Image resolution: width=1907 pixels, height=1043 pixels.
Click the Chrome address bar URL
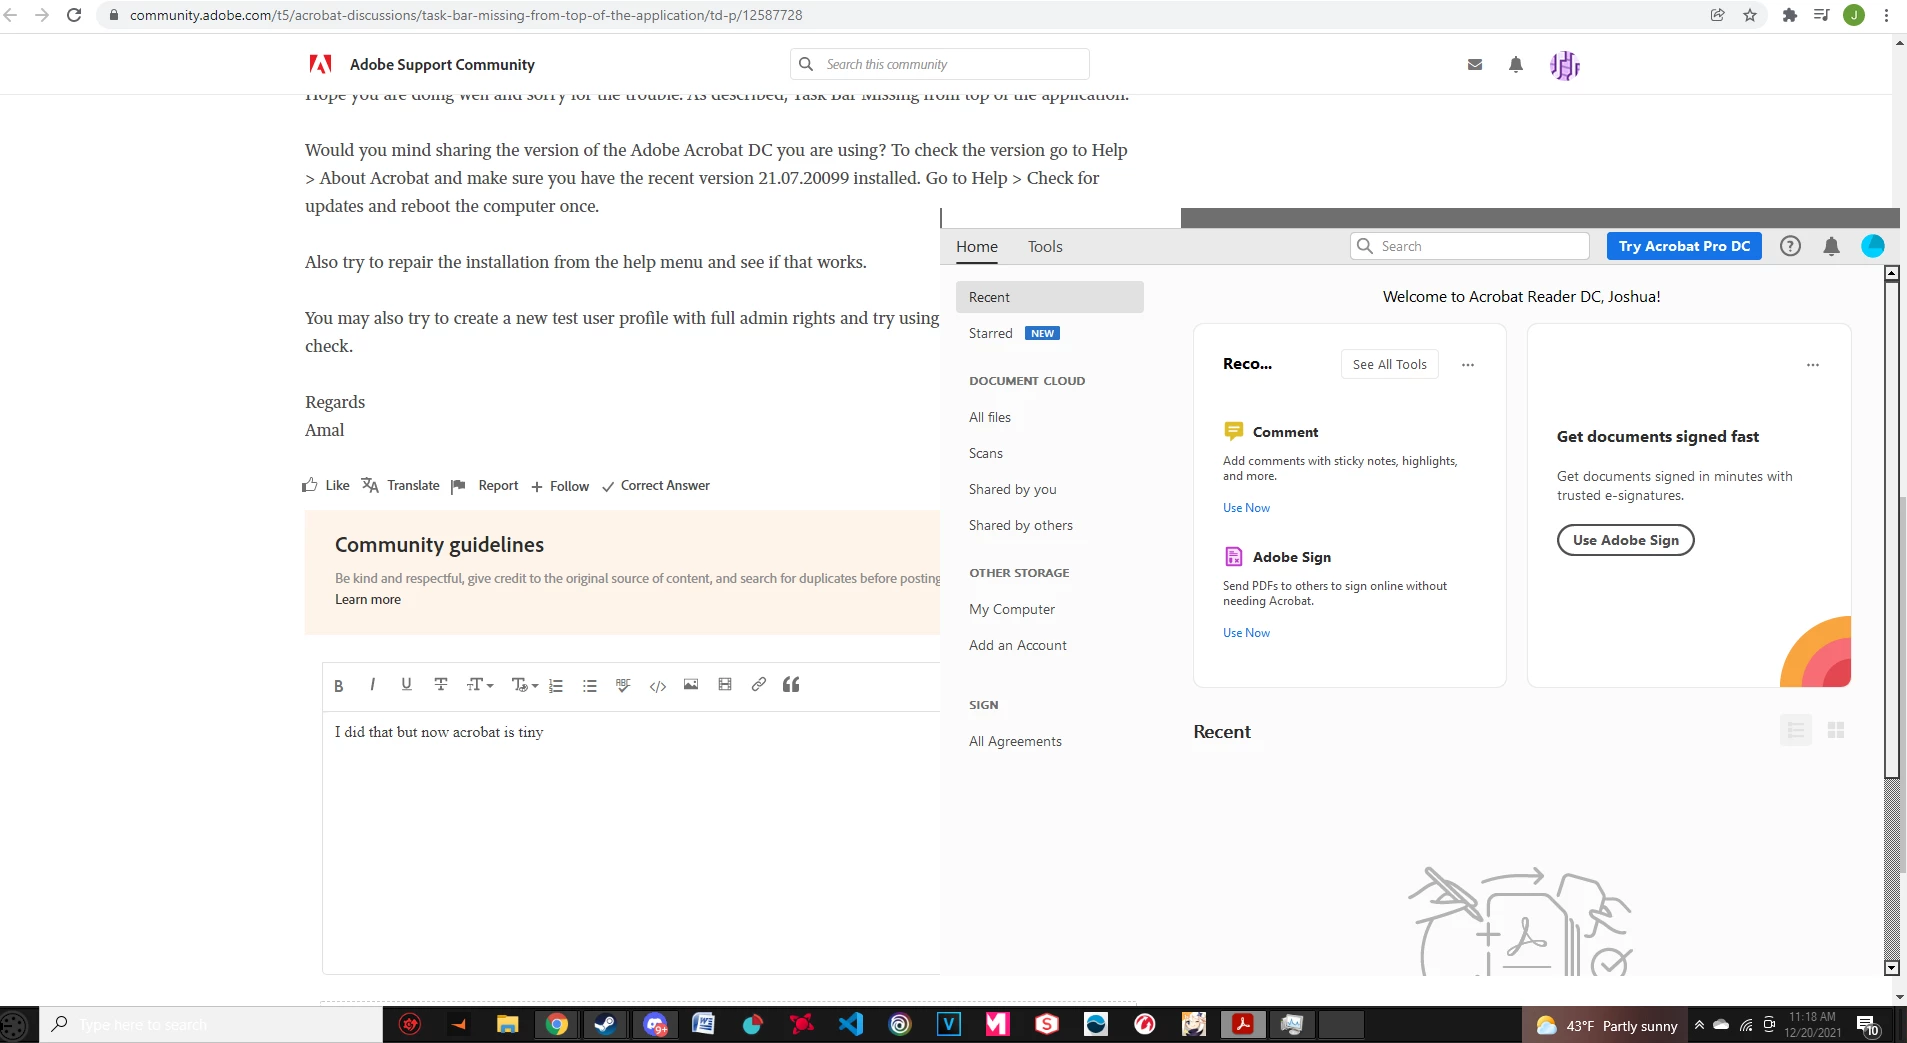pyautogui.click(x=466, y=15)
